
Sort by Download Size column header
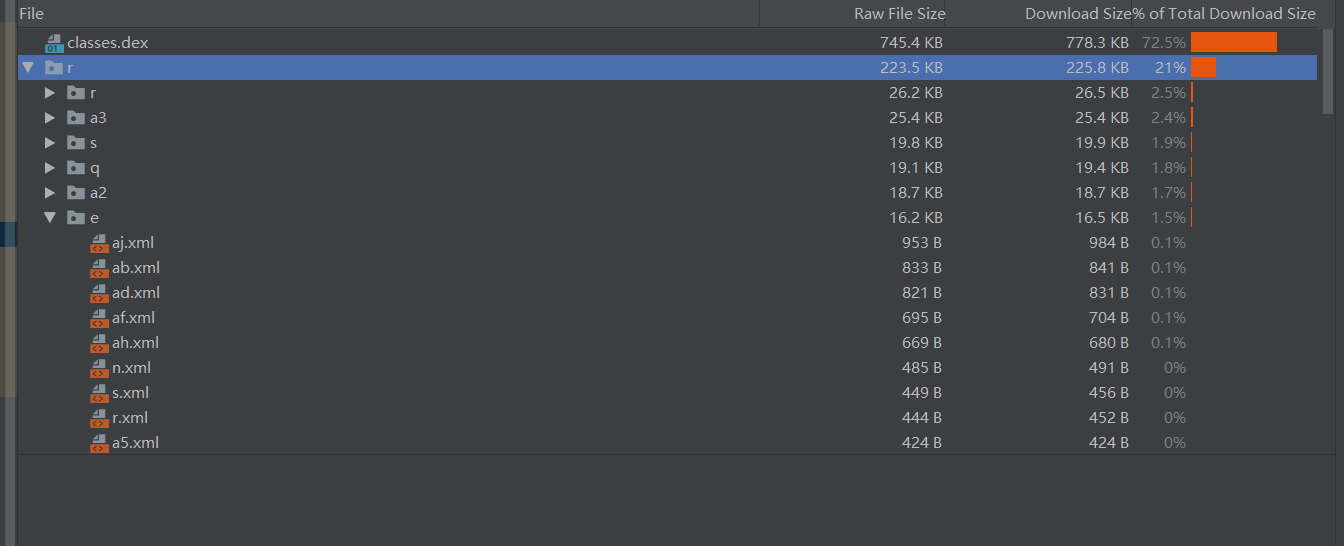(1077, 14)
